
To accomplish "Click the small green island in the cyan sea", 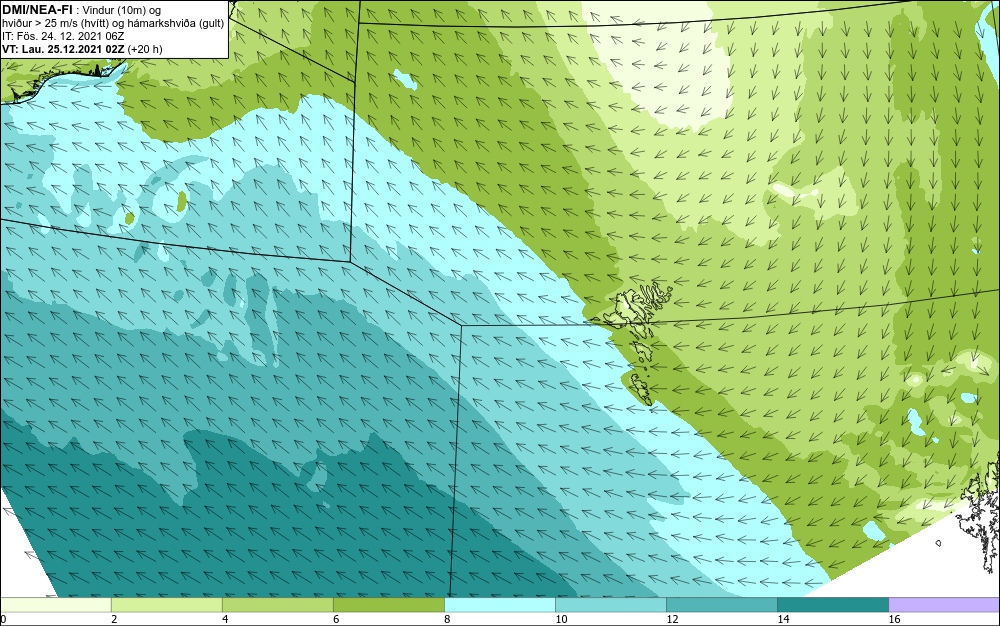I will pos(182,201).
